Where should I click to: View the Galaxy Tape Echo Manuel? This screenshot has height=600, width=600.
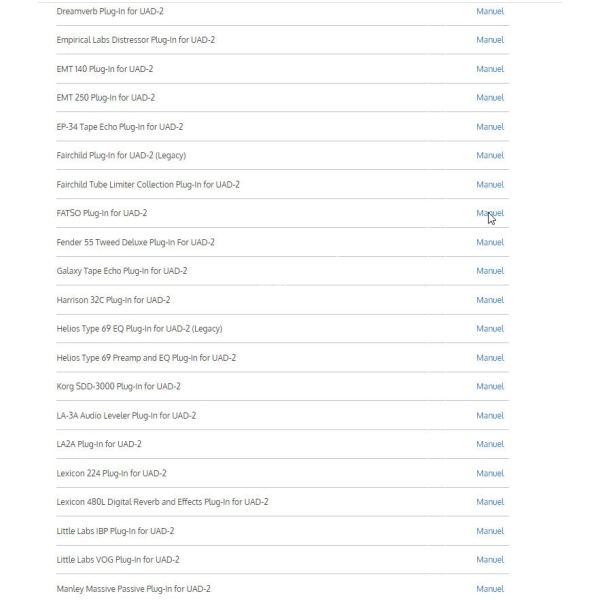[x=490, y=271]
